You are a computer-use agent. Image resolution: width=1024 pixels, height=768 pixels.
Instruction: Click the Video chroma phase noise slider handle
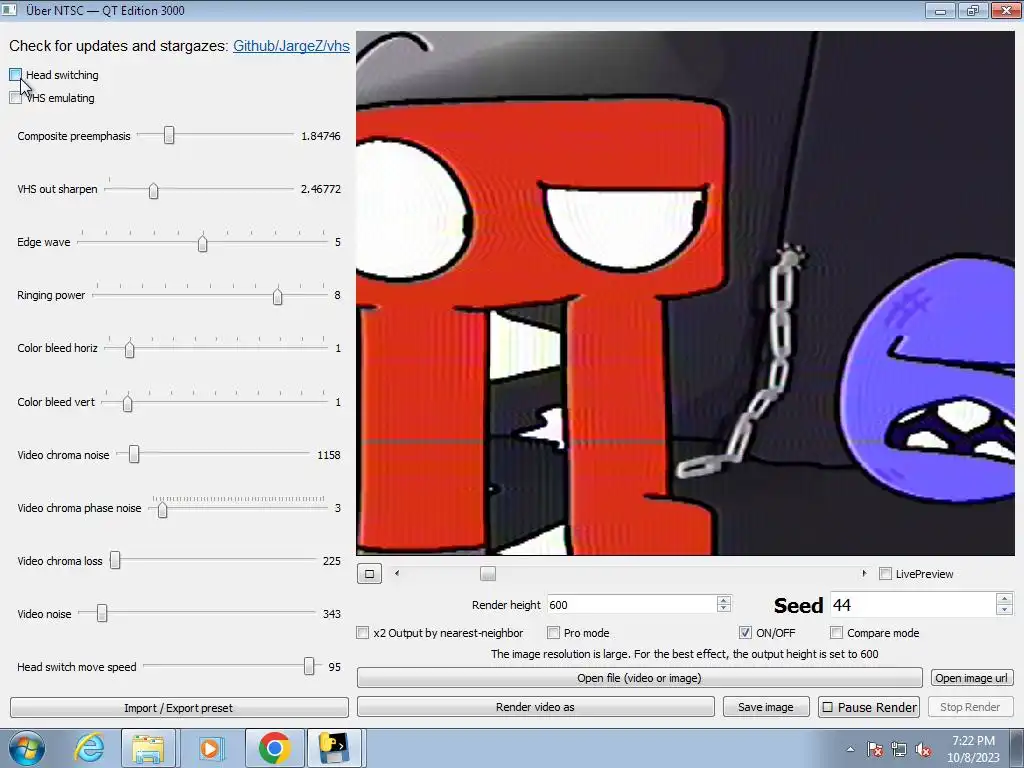(x=163, y=508)
